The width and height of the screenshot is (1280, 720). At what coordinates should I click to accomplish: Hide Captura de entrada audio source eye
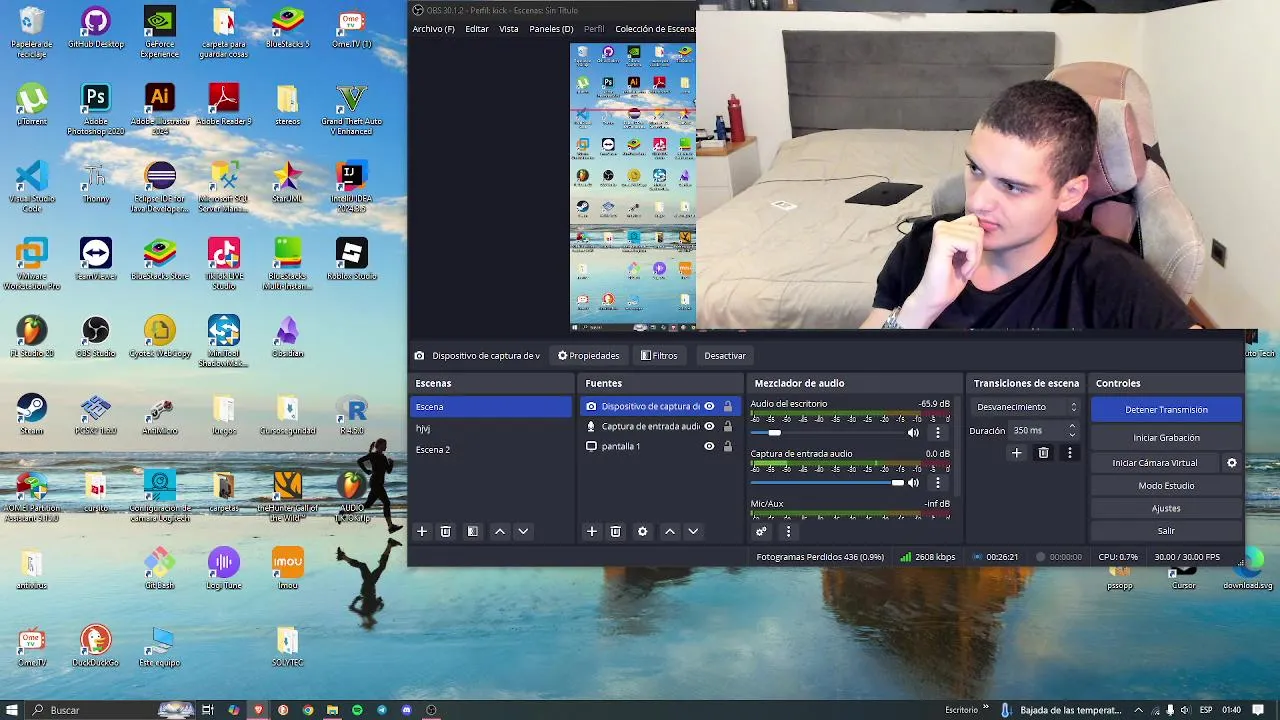pos(709,426)
